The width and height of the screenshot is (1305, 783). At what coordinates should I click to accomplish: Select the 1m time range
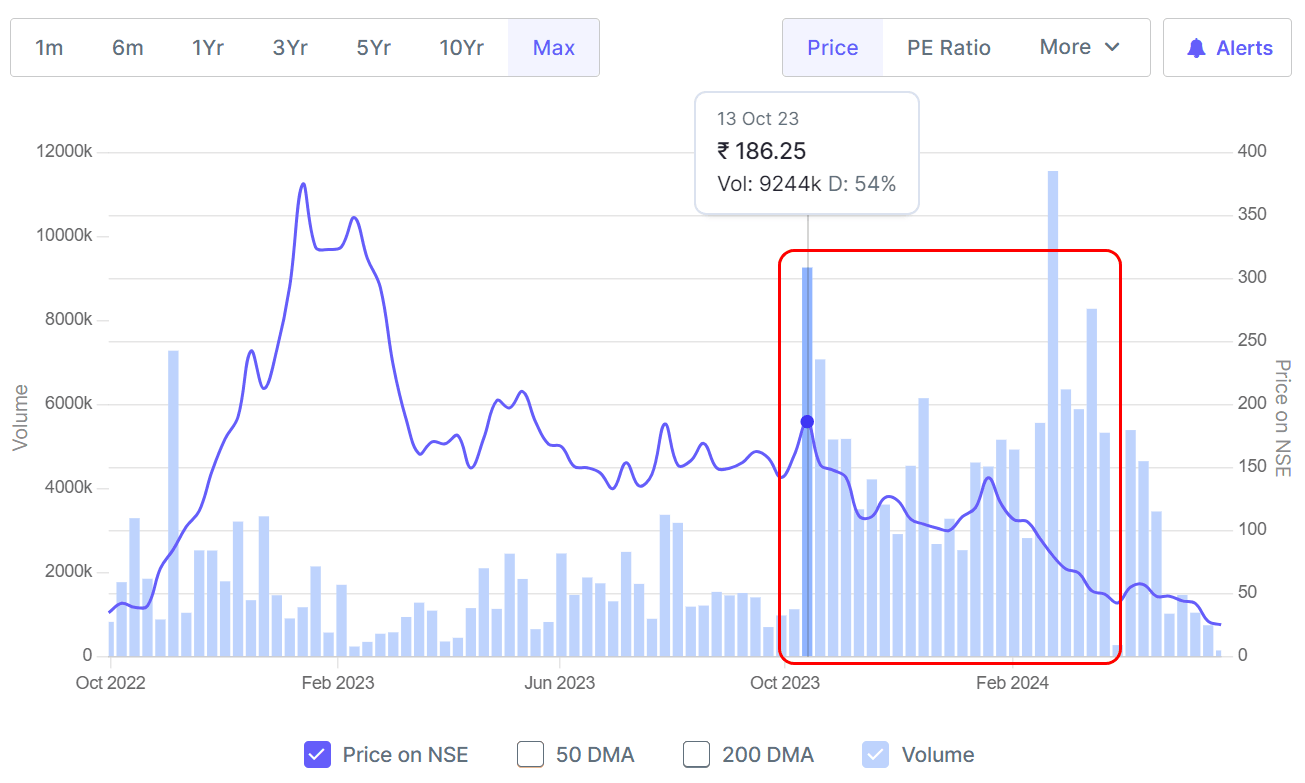(x=49, y=48)
